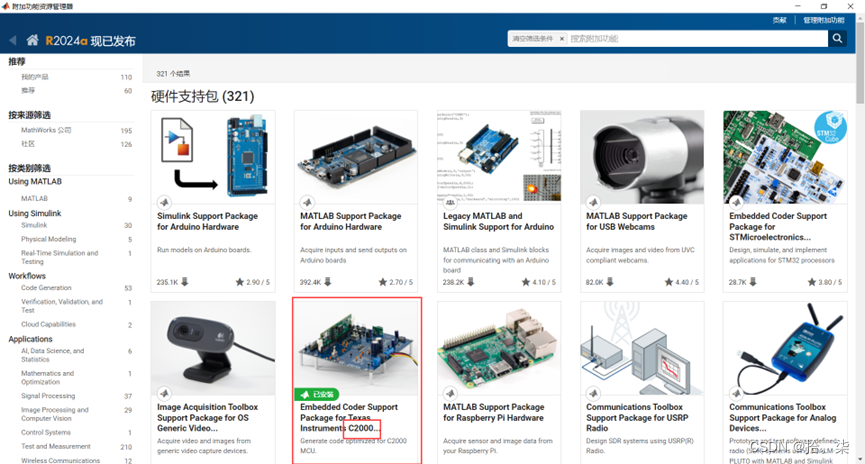Click MathWorks badge on USRP Radio card

[593, 393]
